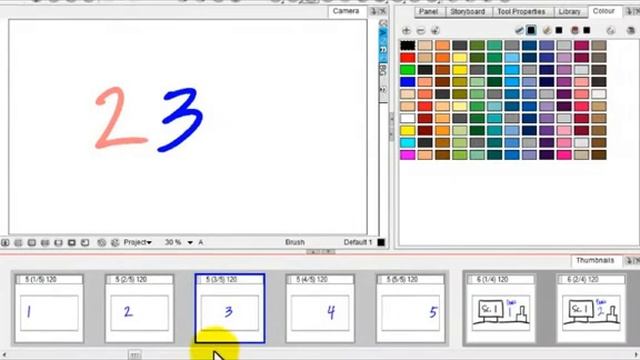This screenshot has width=640, height=360.
Task: Click the round icon immediately left of Project
Action: point(115,243)
